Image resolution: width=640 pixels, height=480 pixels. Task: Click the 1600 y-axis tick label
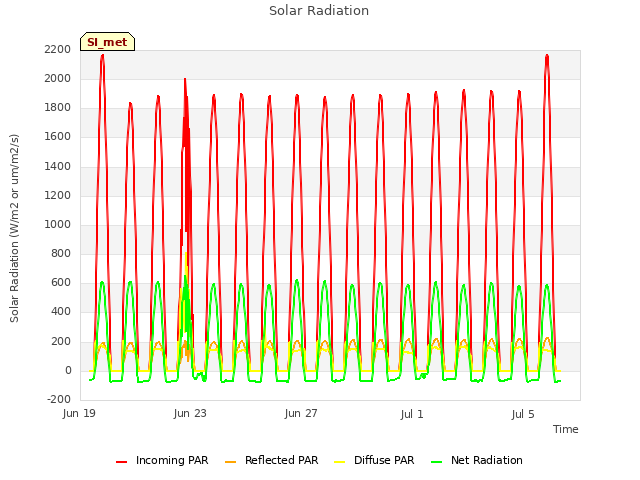pos(58,137)
